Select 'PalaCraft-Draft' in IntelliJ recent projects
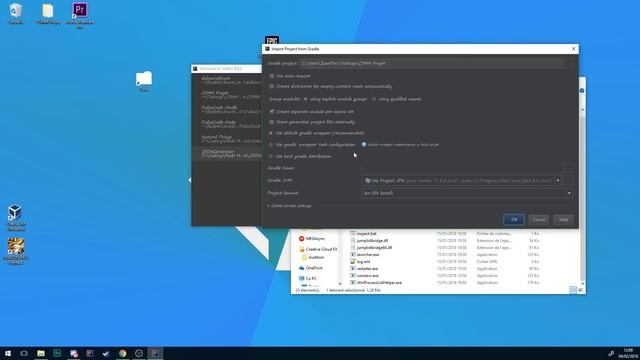Image resolution: width=640 pixels, height=360 pixels. click(227, 110)
